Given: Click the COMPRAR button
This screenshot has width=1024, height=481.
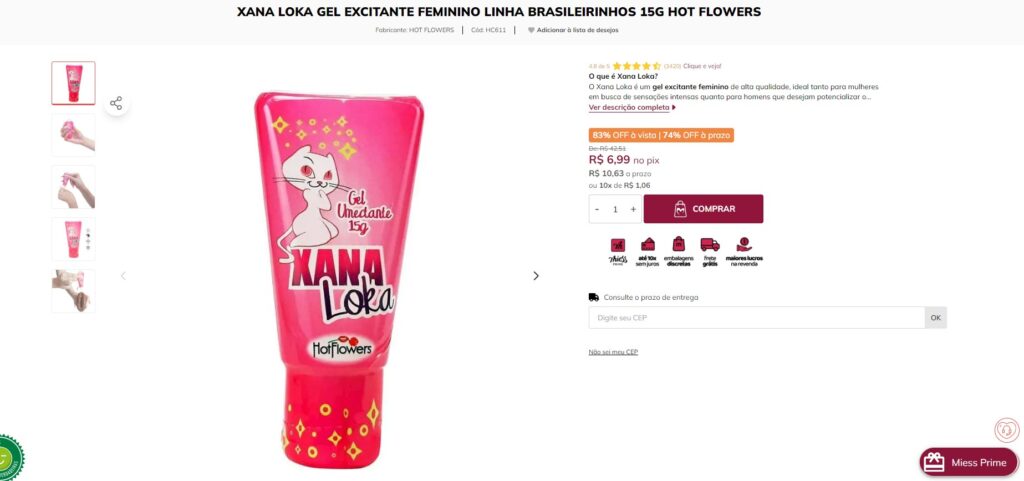Looking at the screenshot, I should point(703,209).
